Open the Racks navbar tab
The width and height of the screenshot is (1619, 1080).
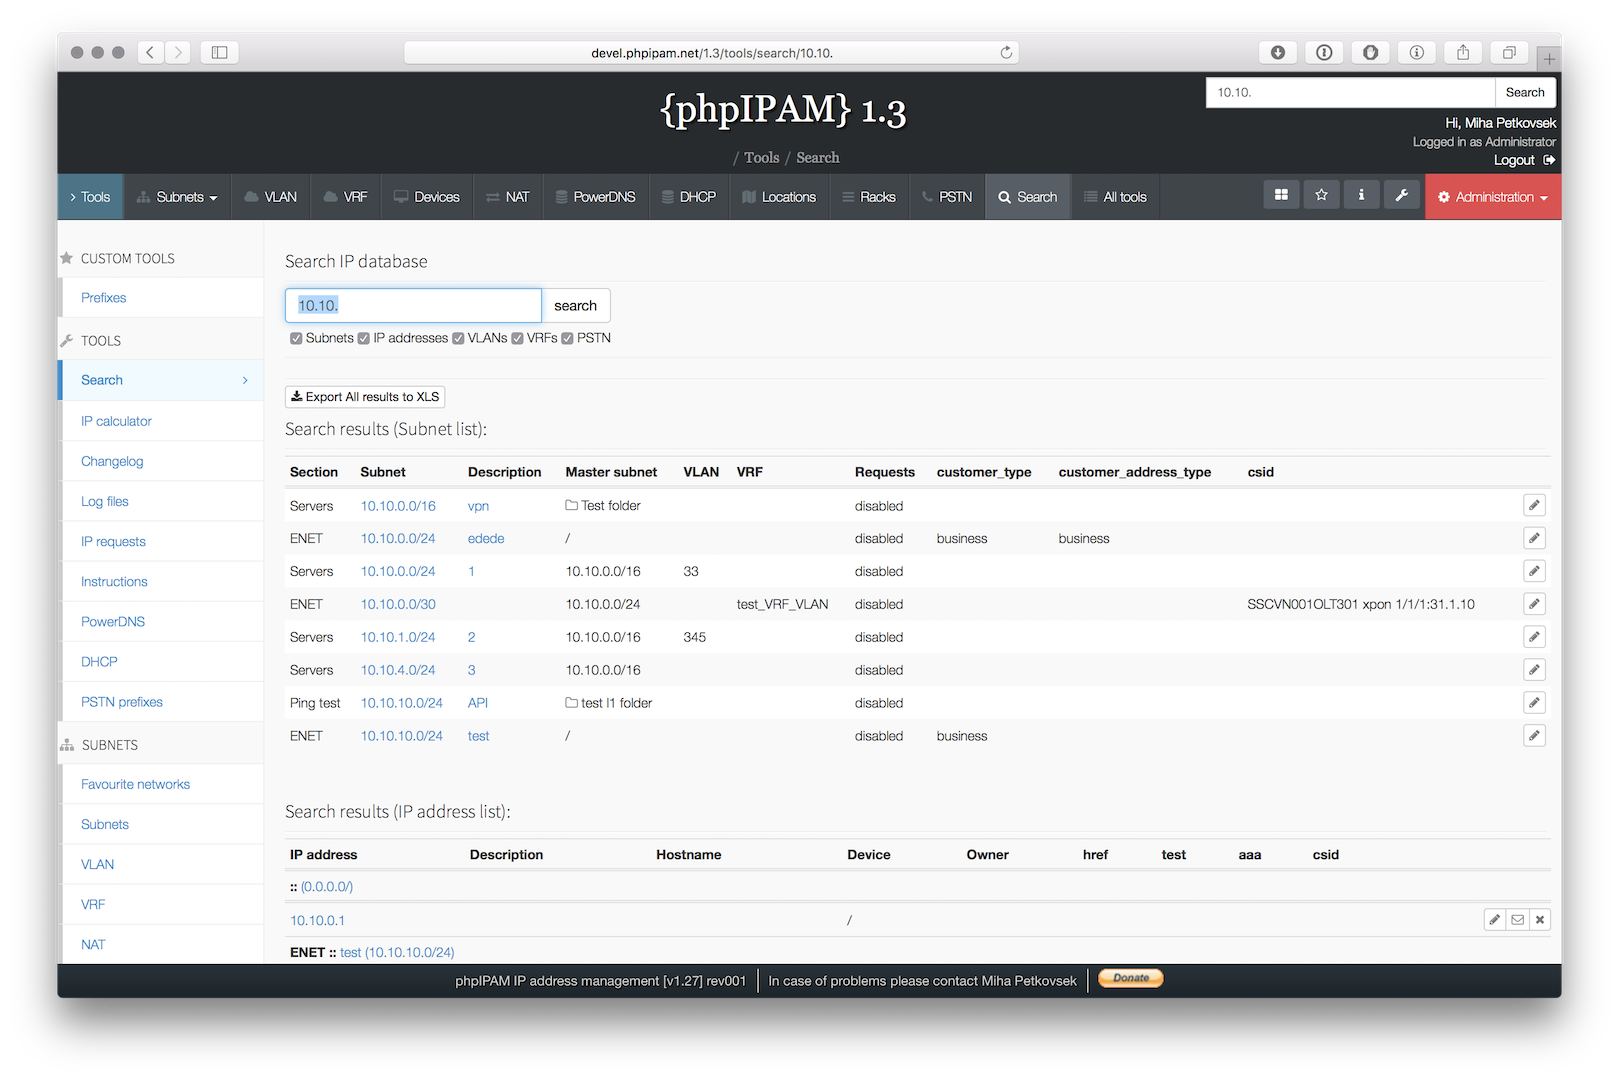[x=869, y=197]
